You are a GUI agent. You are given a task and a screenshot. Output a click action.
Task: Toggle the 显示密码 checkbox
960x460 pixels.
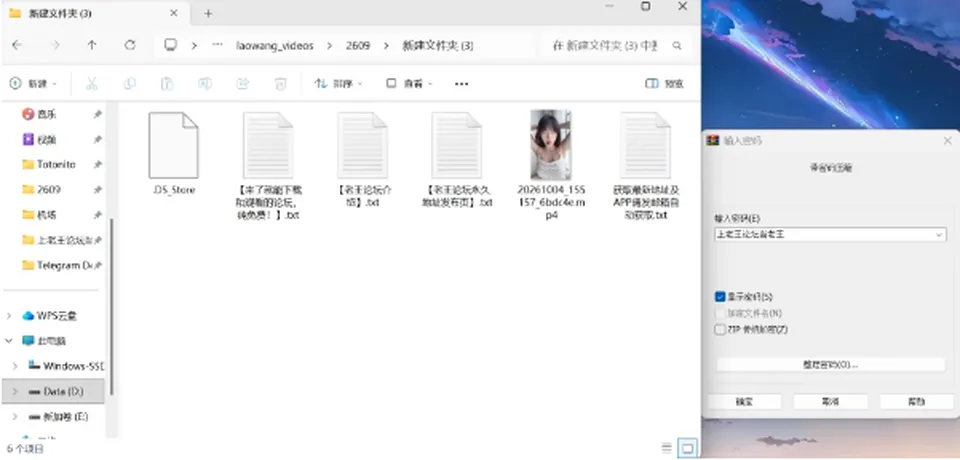[x=720, y=296]
